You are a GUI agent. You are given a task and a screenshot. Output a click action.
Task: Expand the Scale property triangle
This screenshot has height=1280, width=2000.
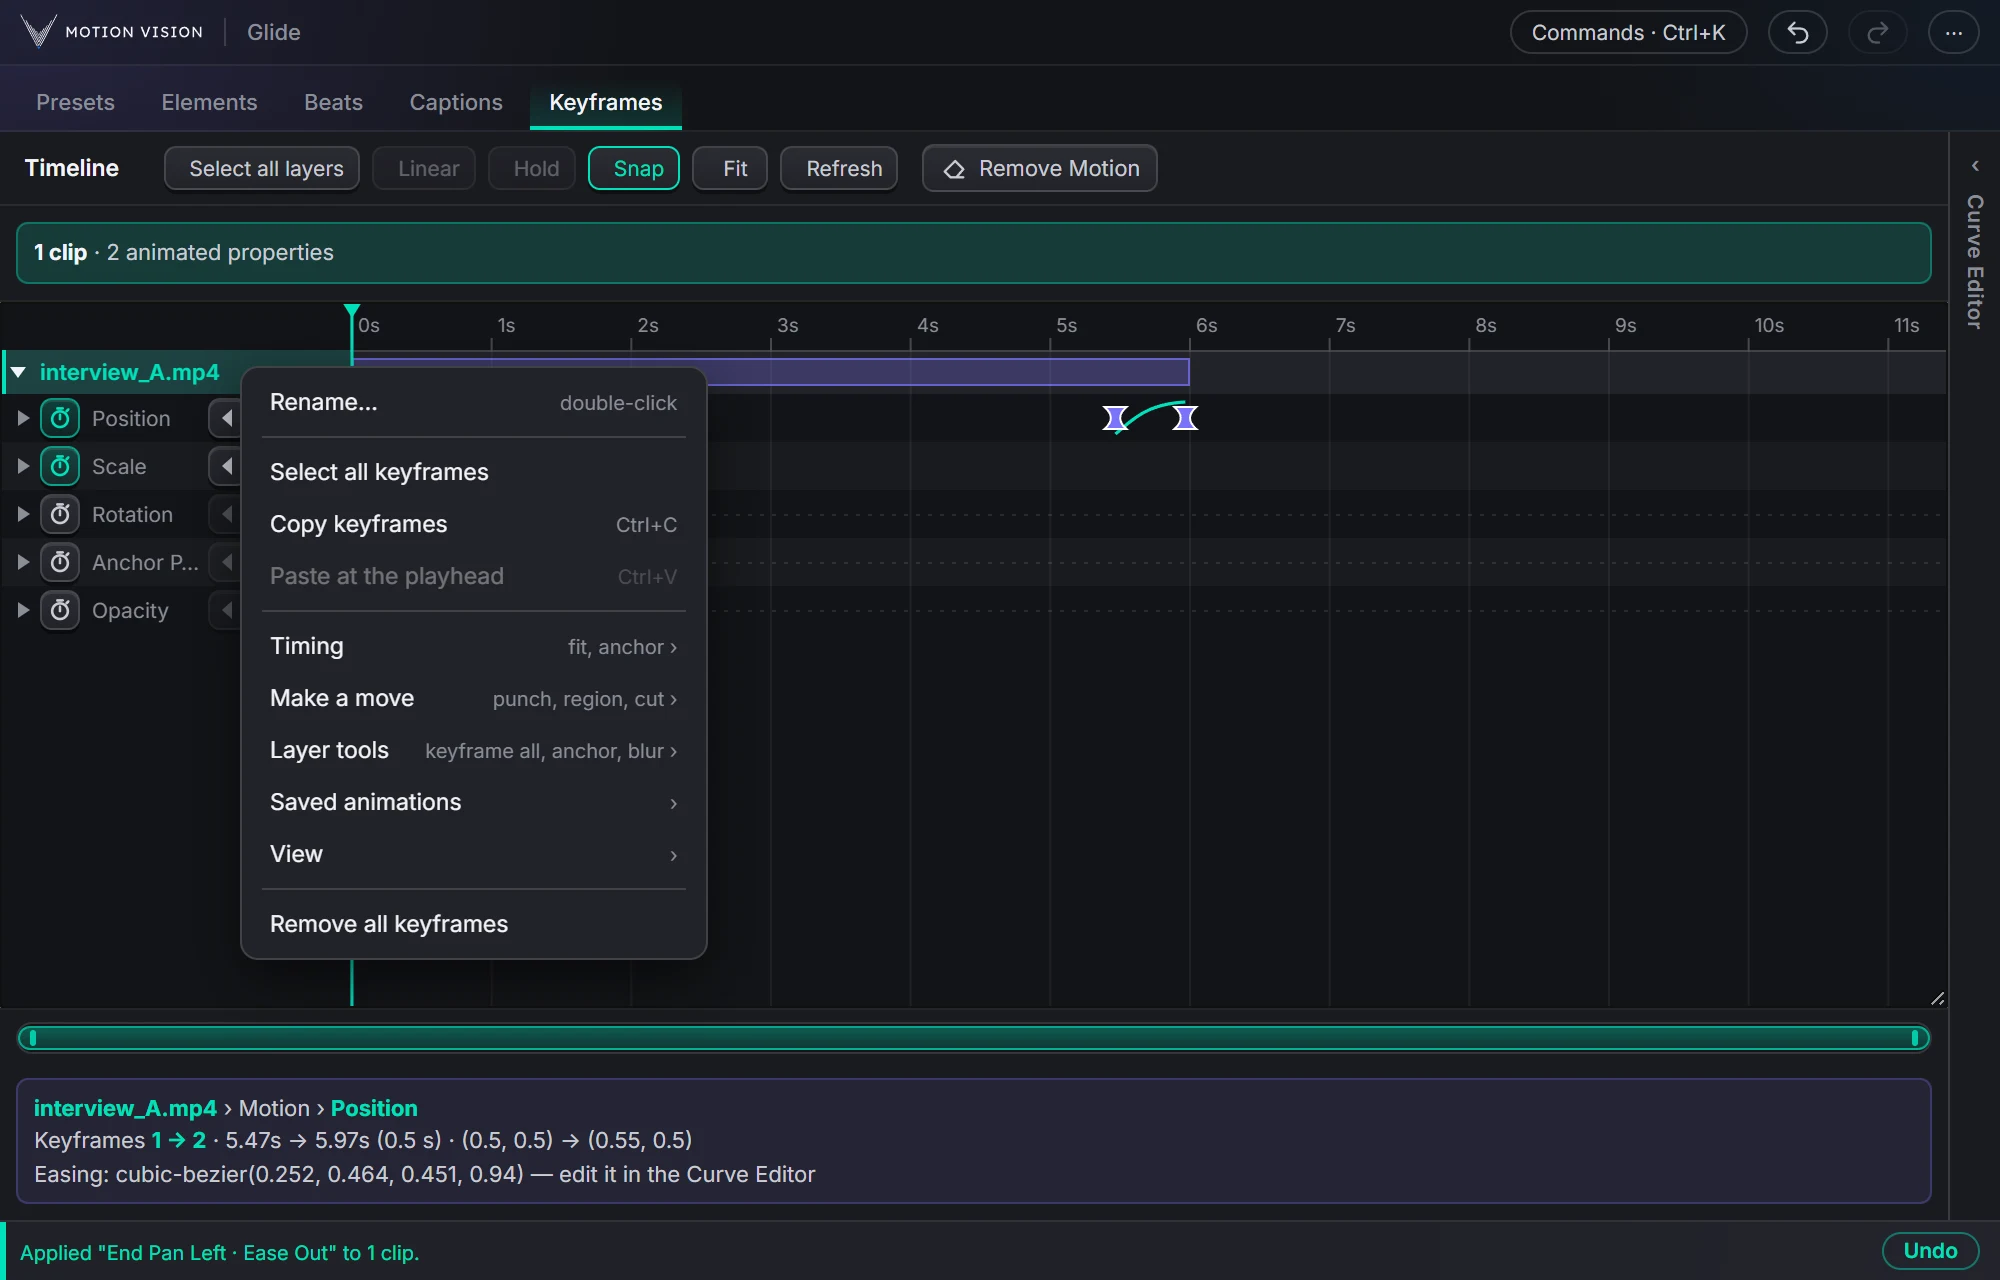(x=22, y=466)
